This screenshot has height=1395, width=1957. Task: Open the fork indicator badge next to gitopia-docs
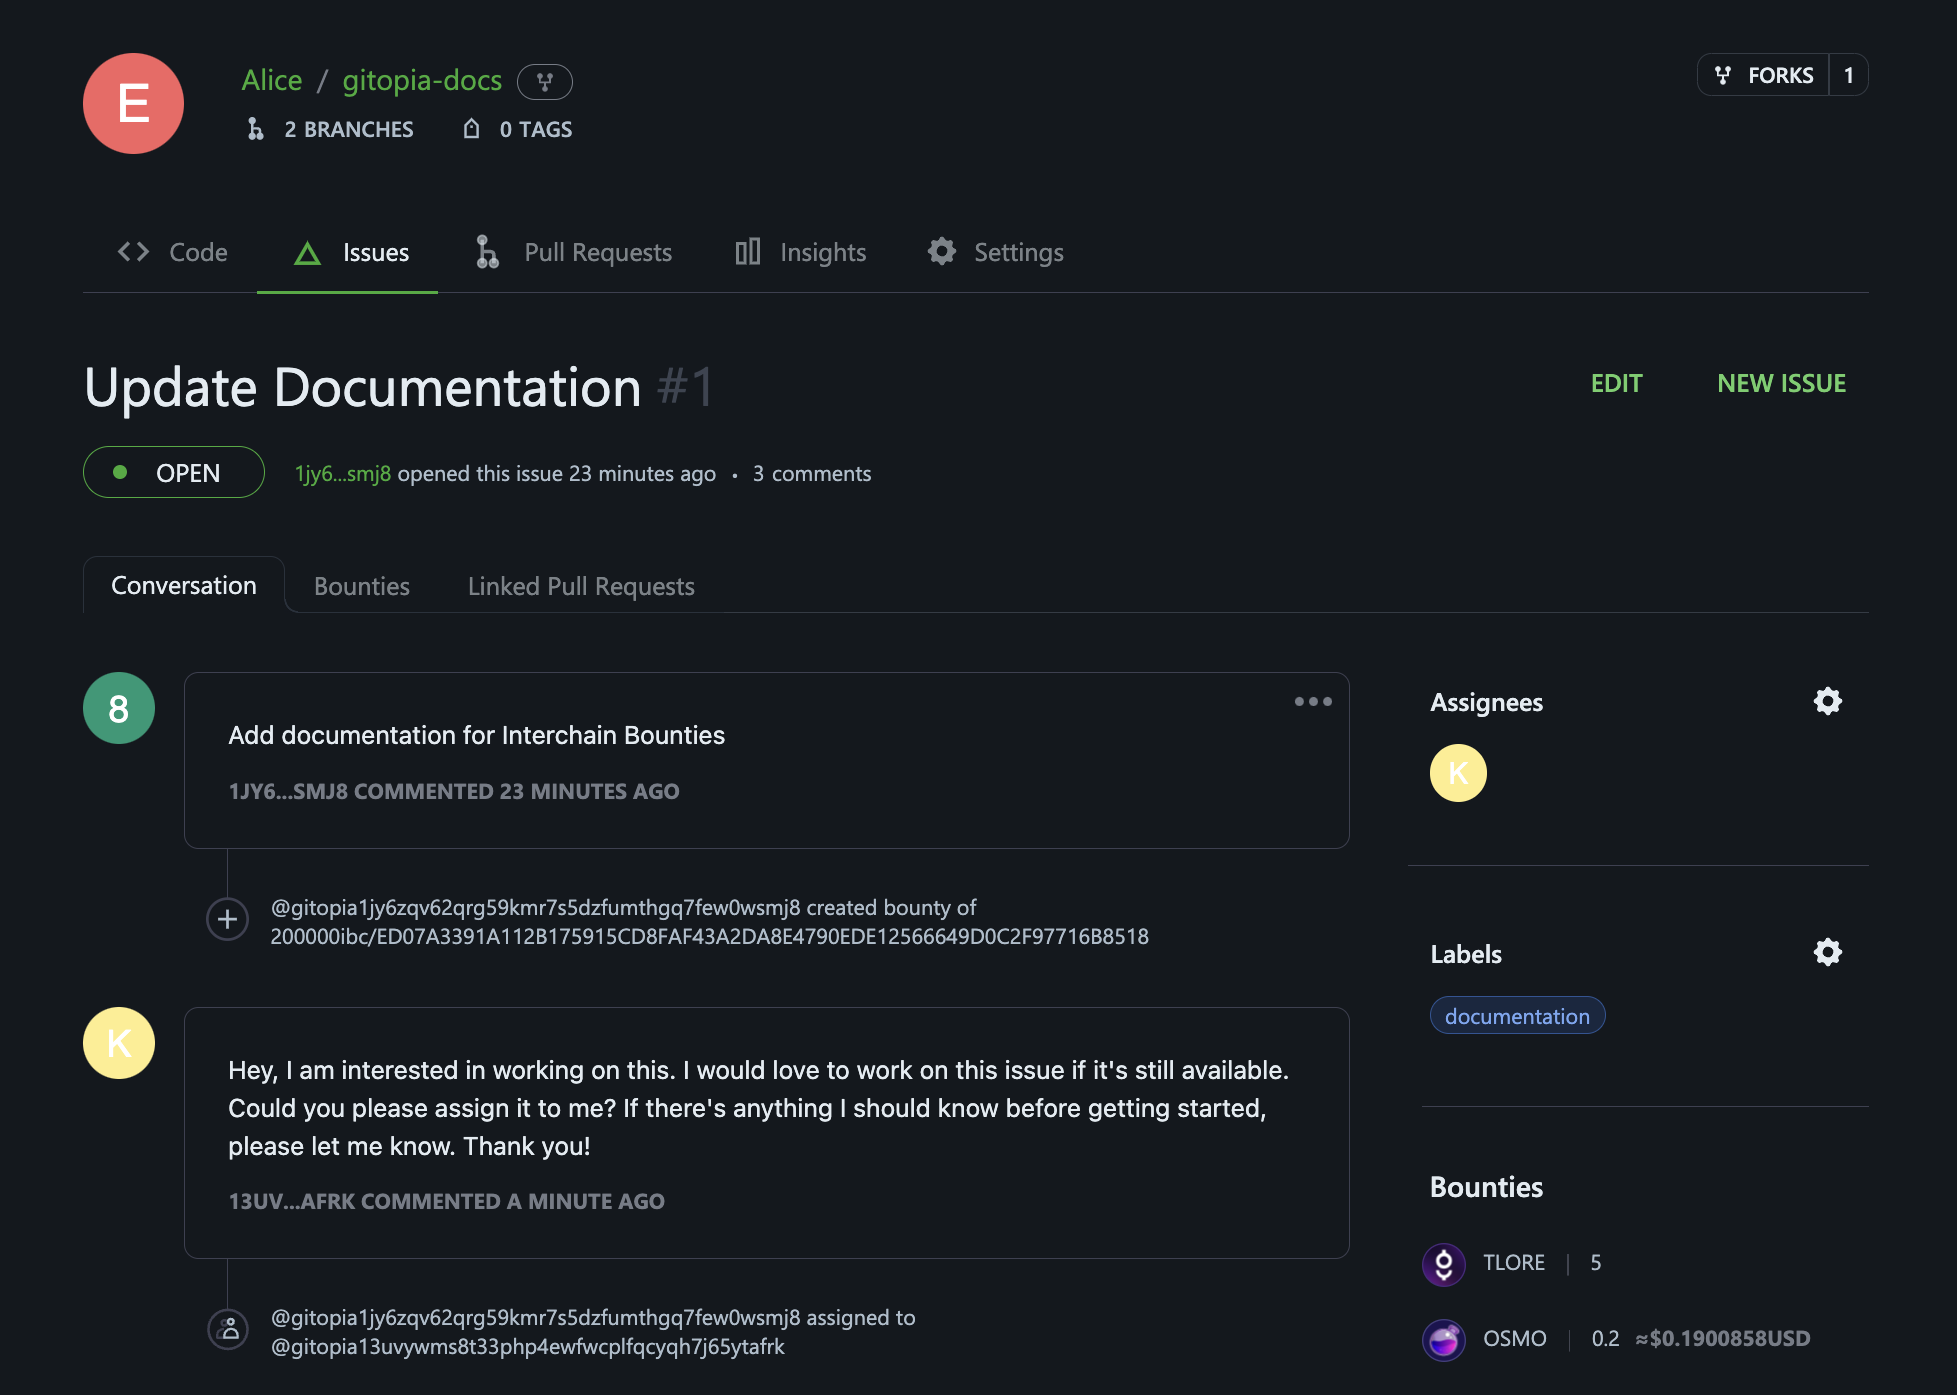point(545,82)
